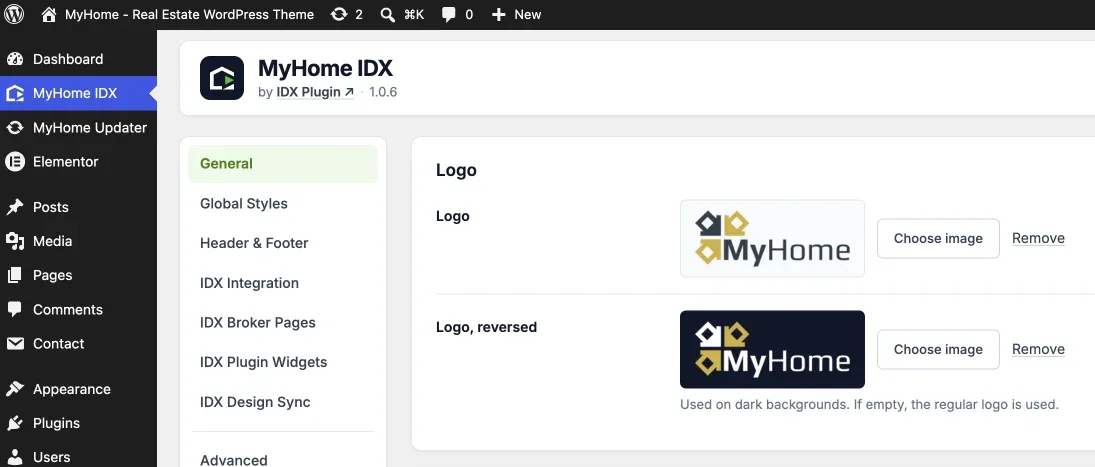This screenshot has width=1095, height=467.
Task: Click the MyHome IDX plugin logo
Action: (x=222, y=78)
